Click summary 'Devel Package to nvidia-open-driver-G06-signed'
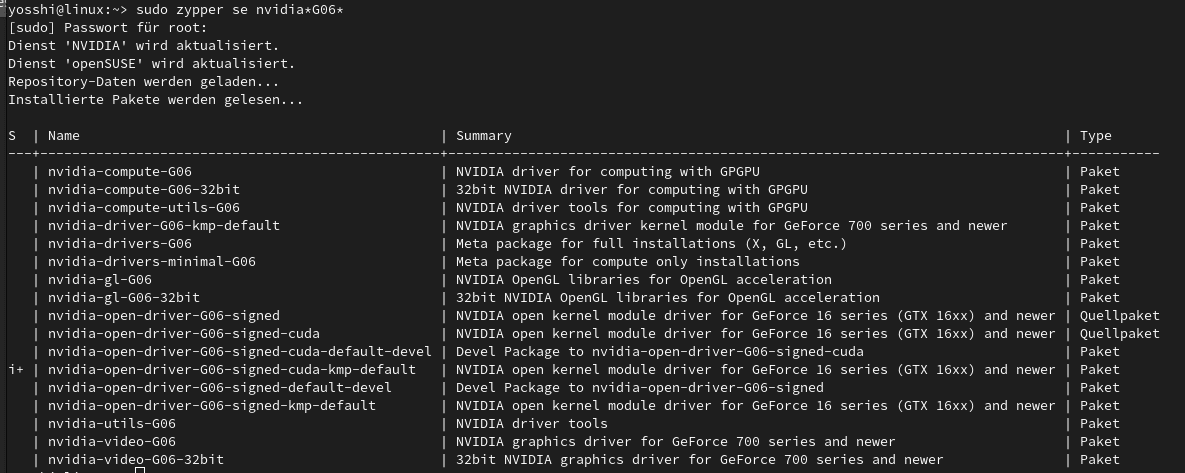 pos(640,388)
